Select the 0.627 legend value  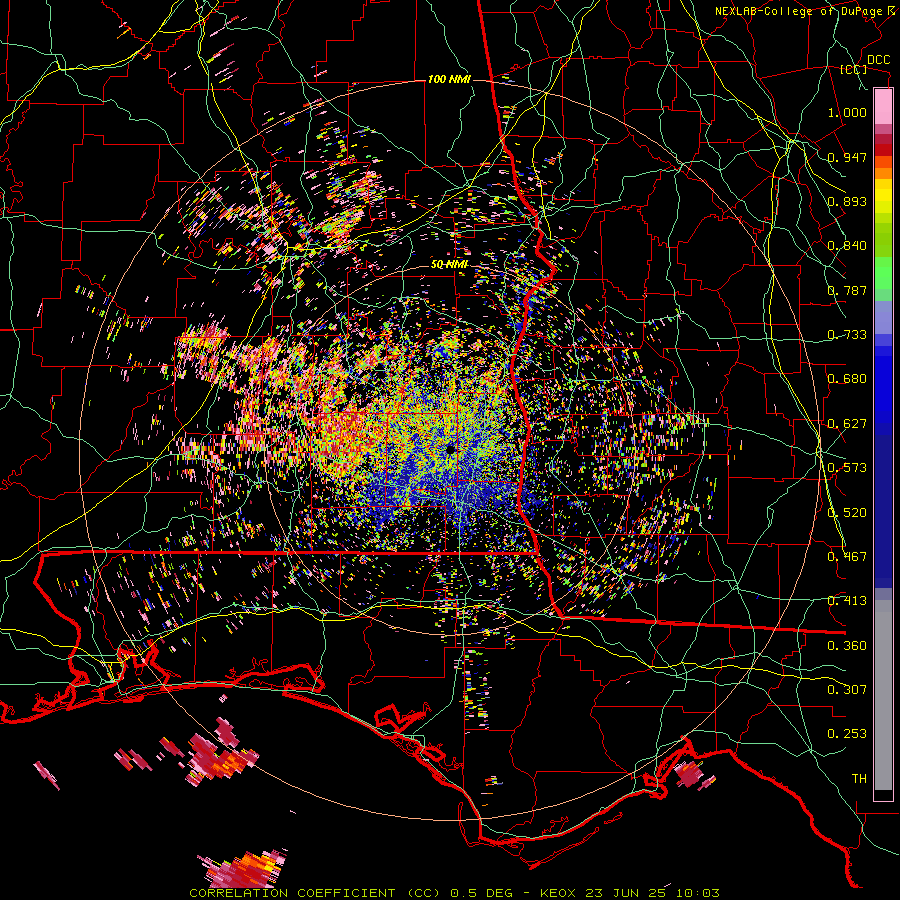[x=847, y=424]
